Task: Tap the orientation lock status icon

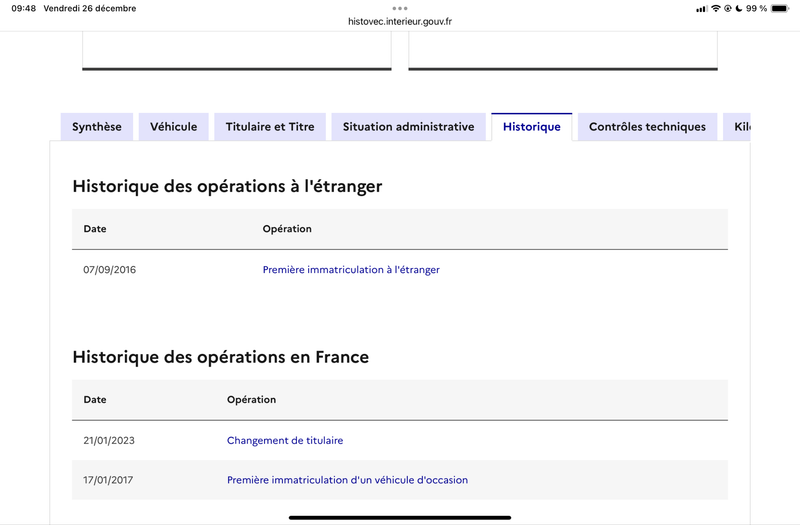Action: pos(727,8)
